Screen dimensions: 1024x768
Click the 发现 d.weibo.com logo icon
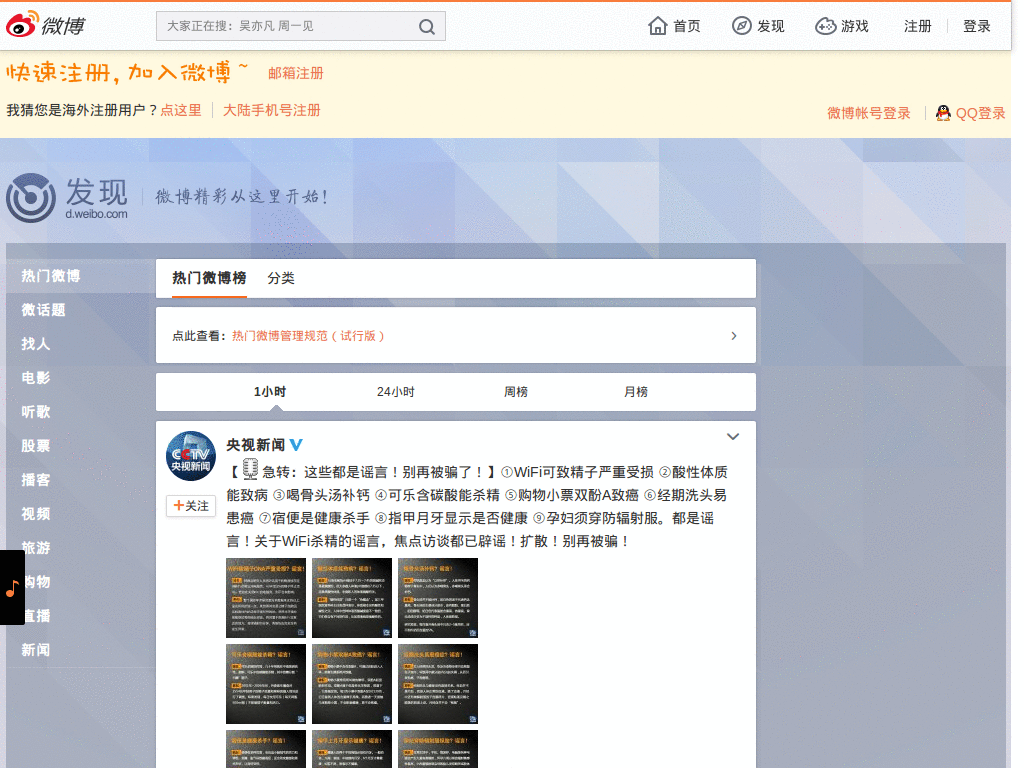click(x=31, y=198)
